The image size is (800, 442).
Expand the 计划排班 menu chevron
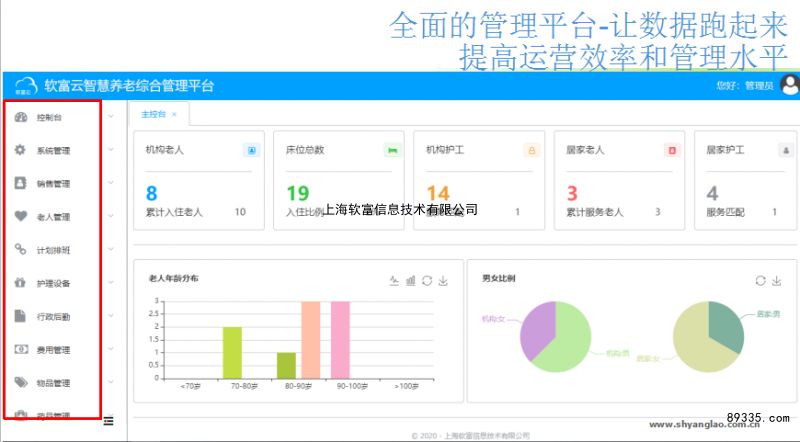(110, 249)
